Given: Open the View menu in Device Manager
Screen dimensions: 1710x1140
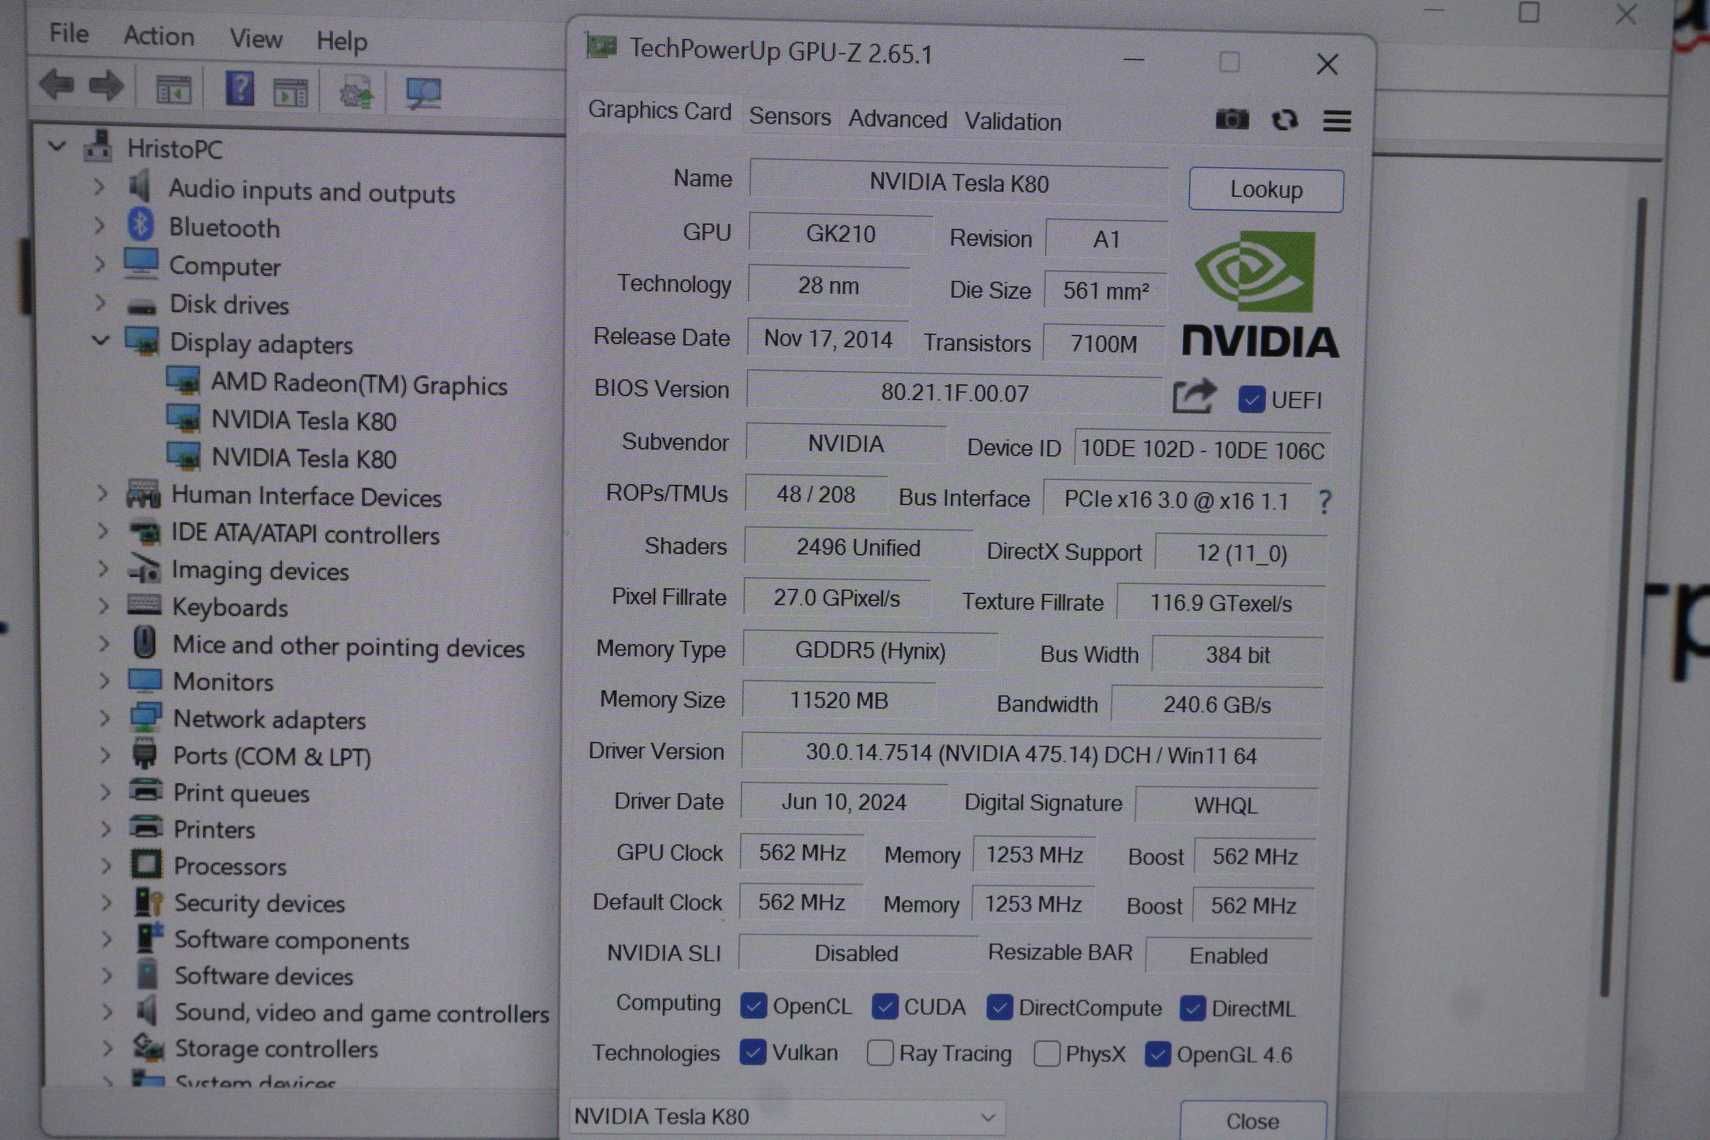Looking at the screenshot, I should tap(255, 38).
